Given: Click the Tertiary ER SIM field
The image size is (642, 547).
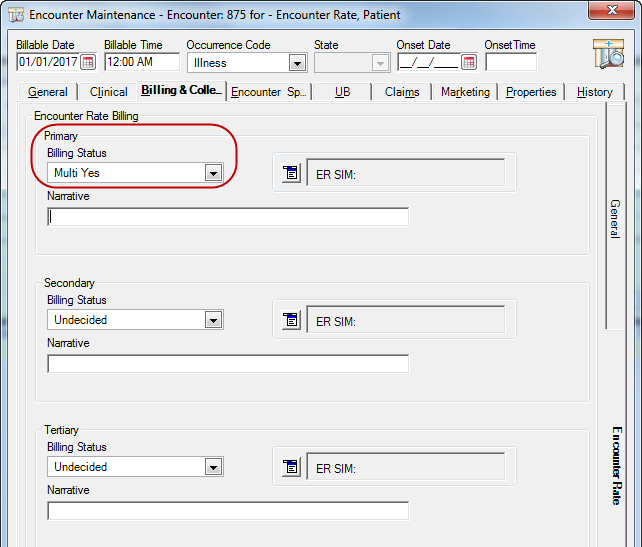Looking at the screenshot, I should pyautogui.click(x=405, y=467).
